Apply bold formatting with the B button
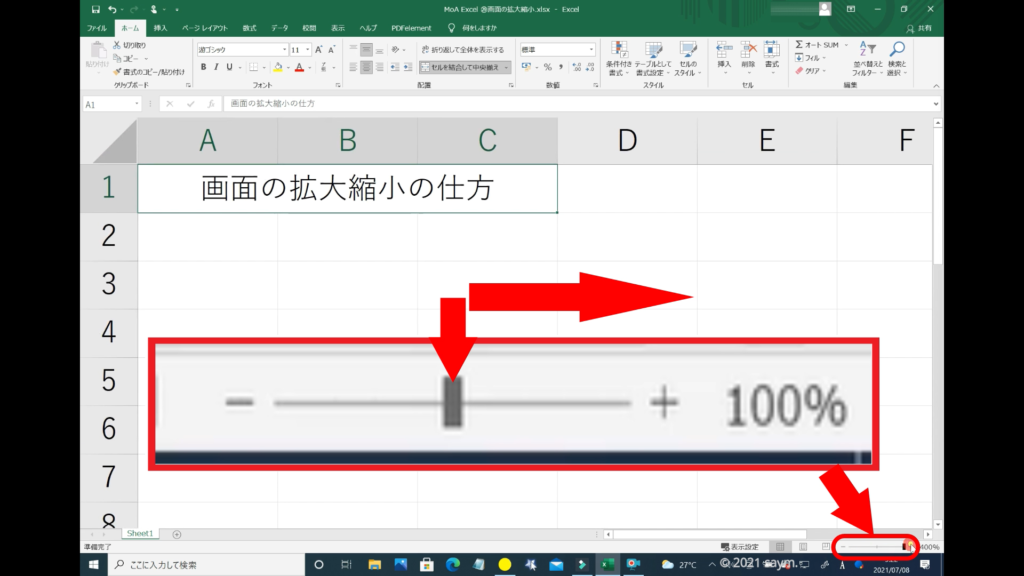The width and height of the screenshot is (1024, 576). click(203, 67)
